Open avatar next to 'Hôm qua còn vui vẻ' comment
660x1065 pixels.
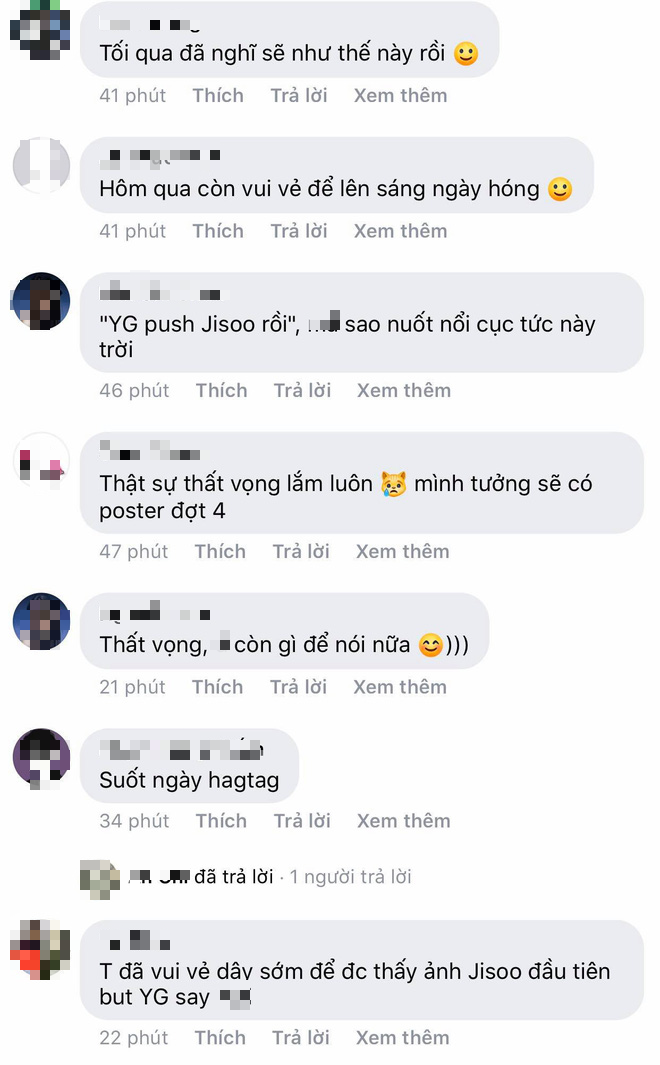pyautogui.click(x=41, y=166)
